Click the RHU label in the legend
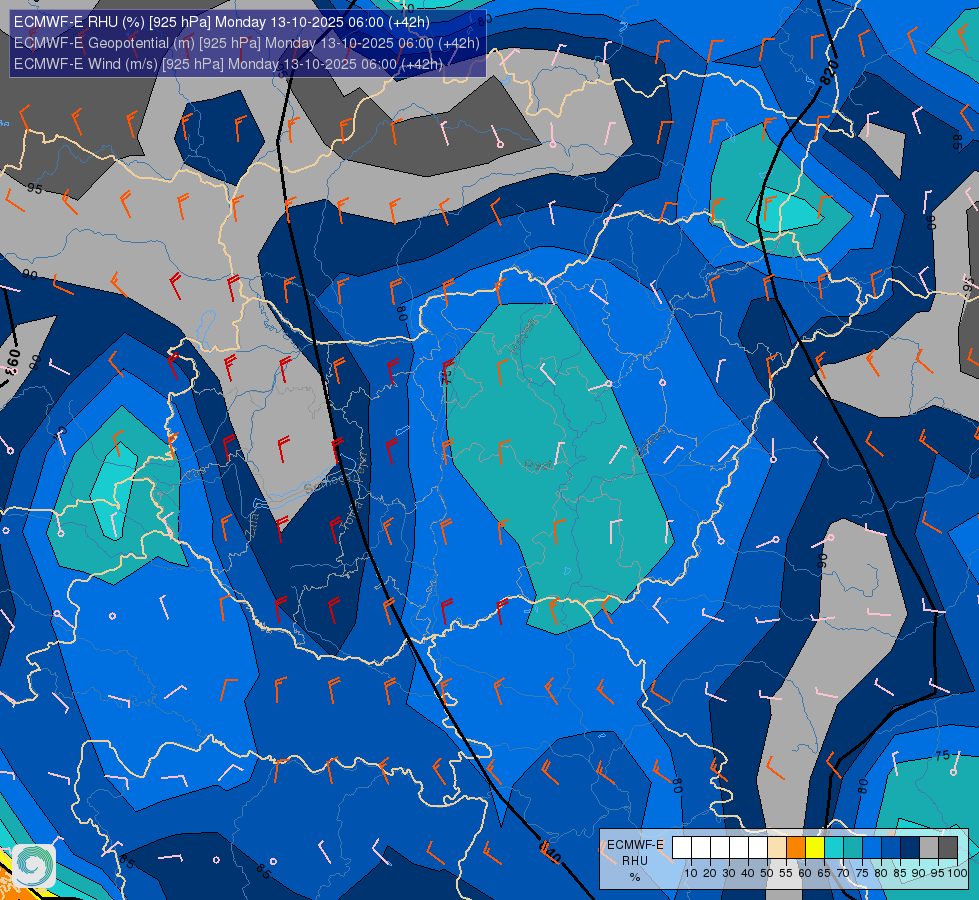This screenshot has height=900, width=979. [635, 861]
